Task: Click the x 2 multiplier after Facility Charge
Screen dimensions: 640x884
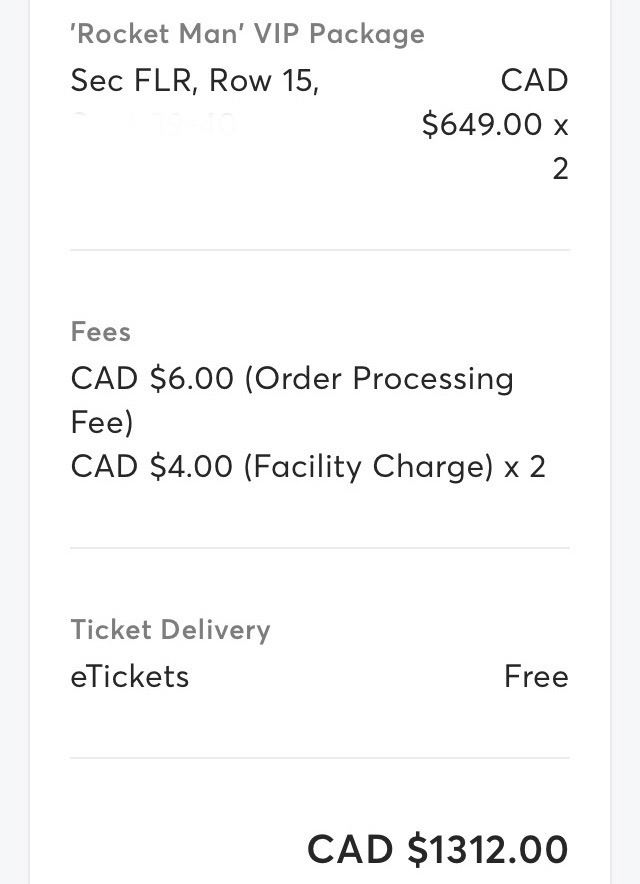Action: [525, 467]
